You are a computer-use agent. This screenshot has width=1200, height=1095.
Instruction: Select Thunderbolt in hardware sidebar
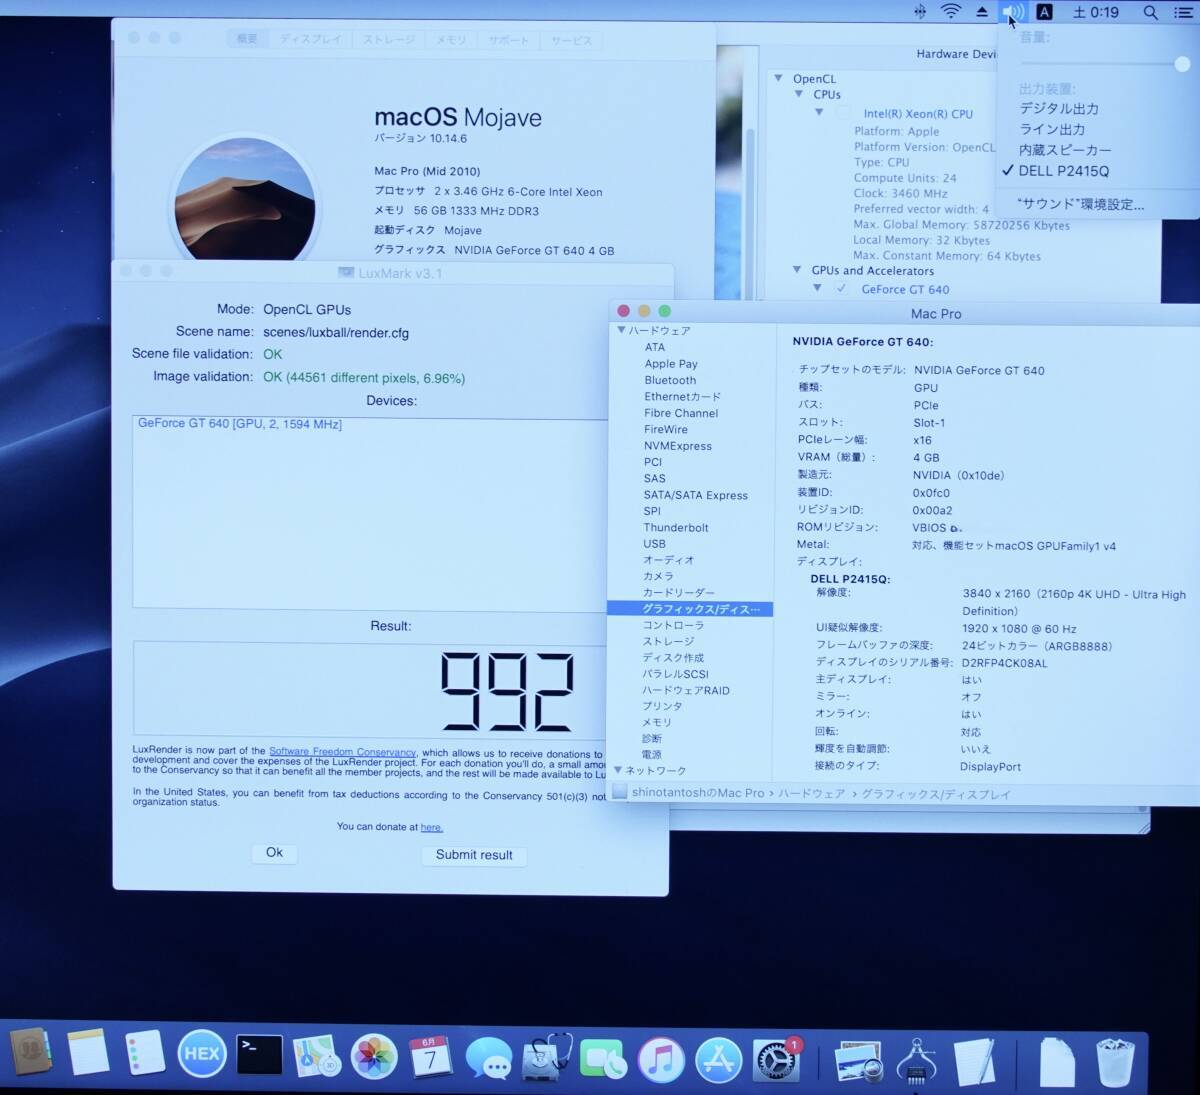click(x=676, y=528)
